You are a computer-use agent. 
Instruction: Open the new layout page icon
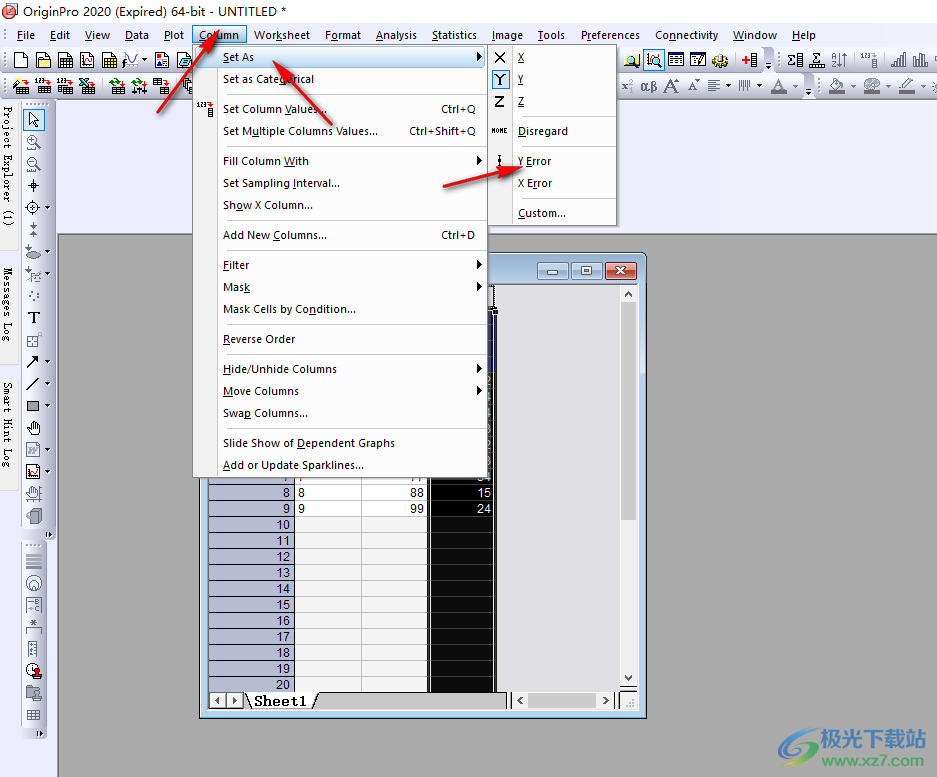click(162, 60)
